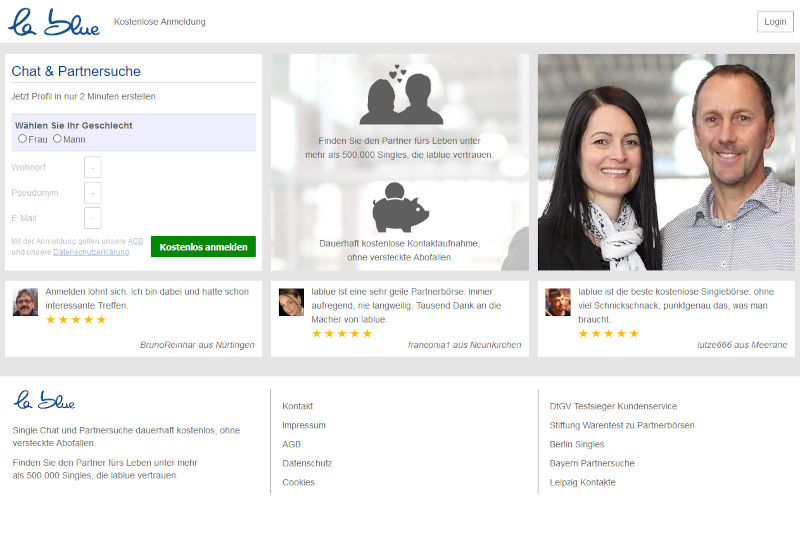The width and height of the screenshot is (800, 545).
Task: Click the Wohnort input field
Action: click(x=92, y=167)
